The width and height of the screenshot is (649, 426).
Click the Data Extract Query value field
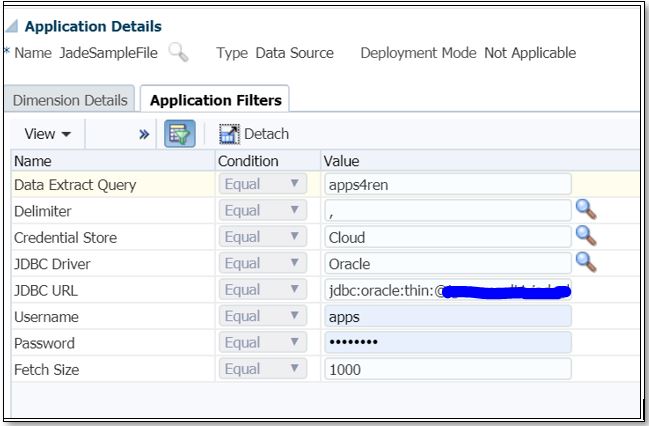point(447,184)
